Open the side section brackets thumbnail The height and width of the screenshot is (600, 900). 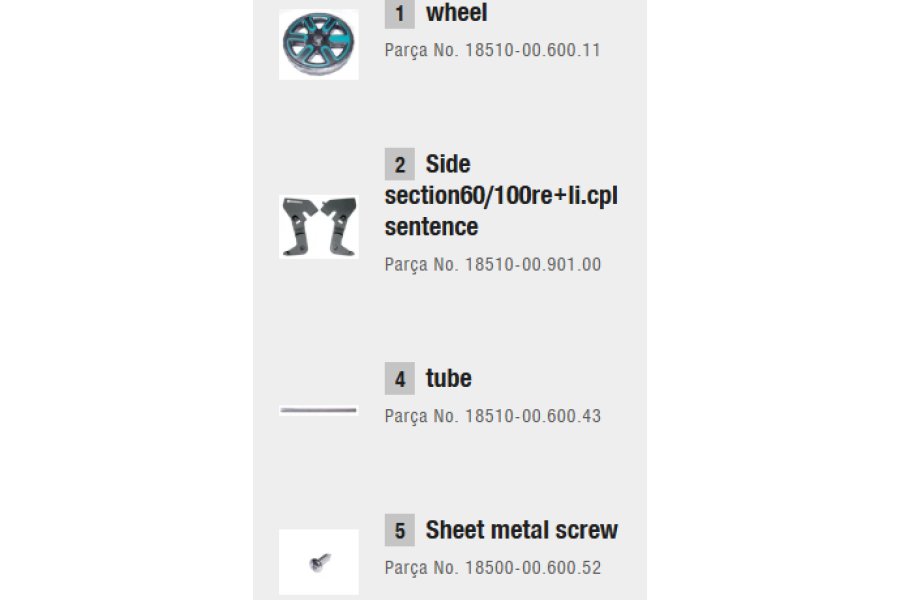pyautogui.click(x=319, y=227)
